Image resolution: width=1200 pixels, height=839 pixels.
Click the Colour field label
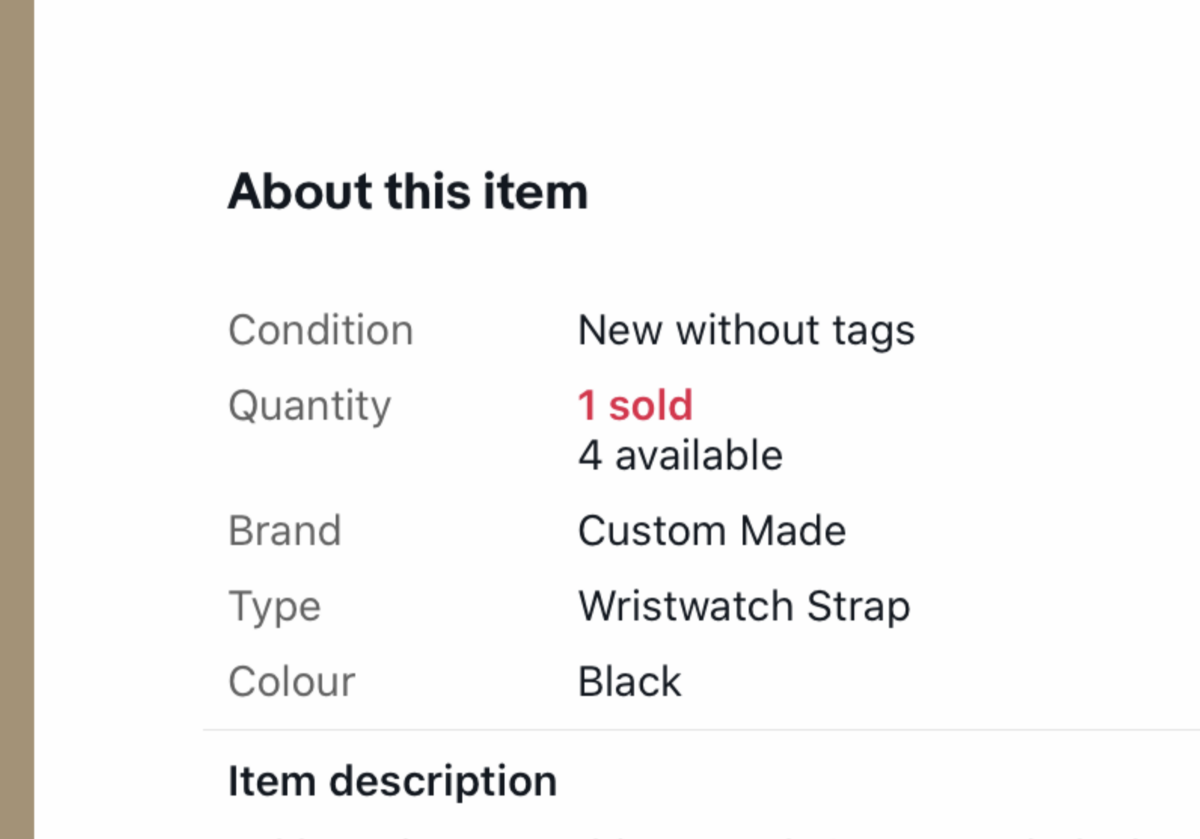(x=291, y=682)
